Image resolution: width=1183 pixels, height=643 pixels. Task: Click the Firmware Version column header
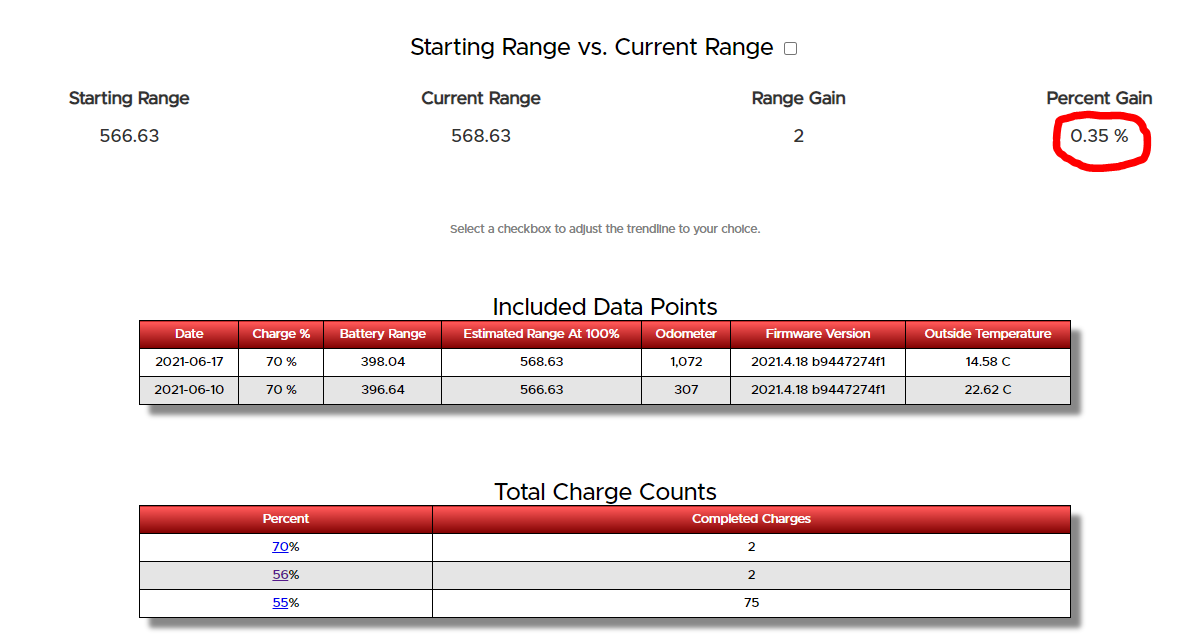pos(818,334)
